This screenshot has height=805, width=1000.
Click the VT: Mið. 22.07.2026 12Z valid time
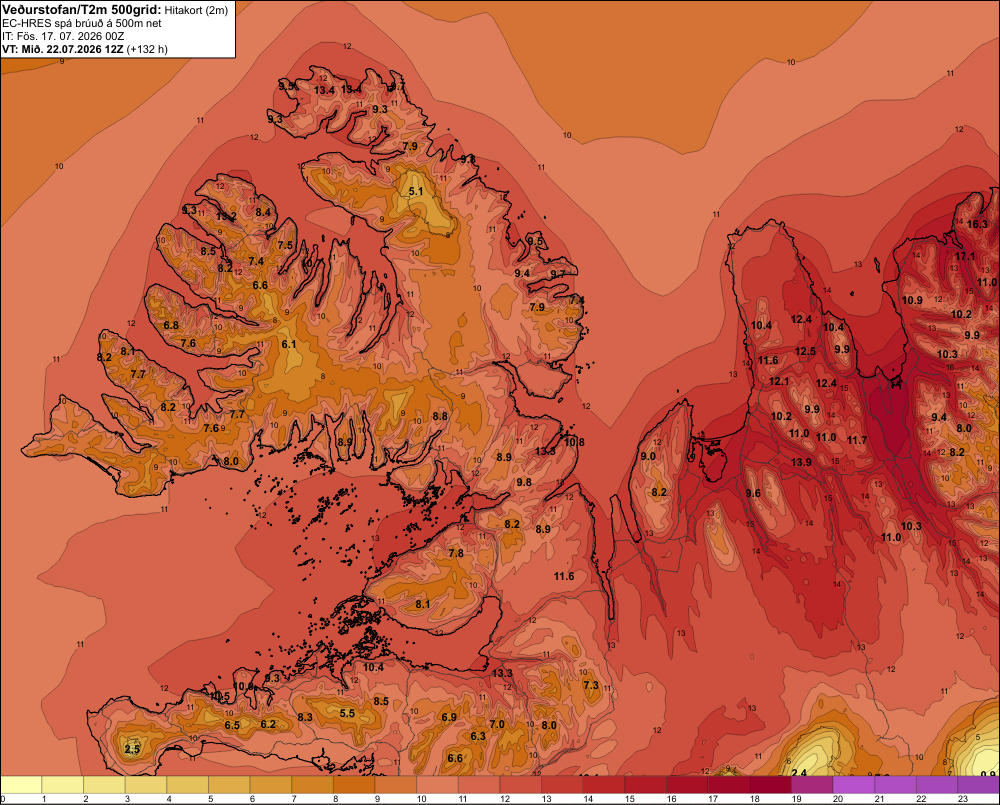63,49
